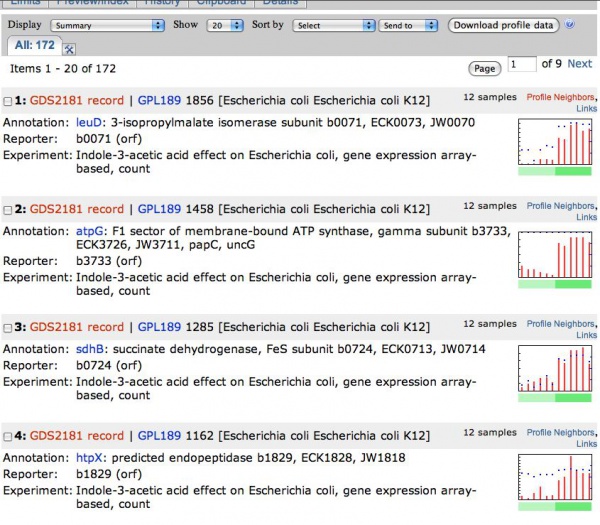Open the History tab
This screenshot has width=600, height=525.
162,3
